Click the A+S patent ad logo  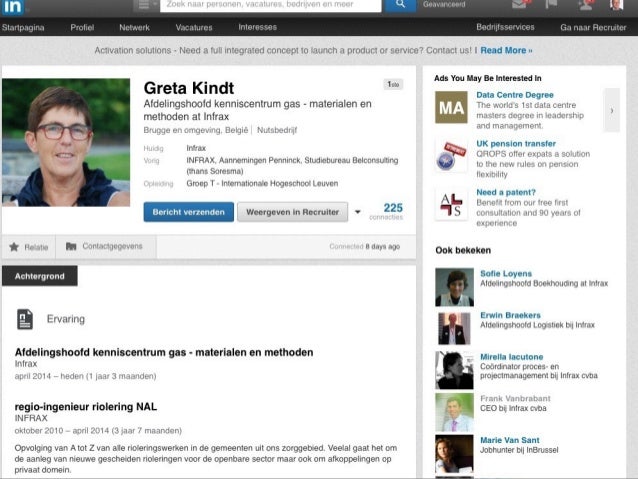pyautogui.click(x=451, y=204)
